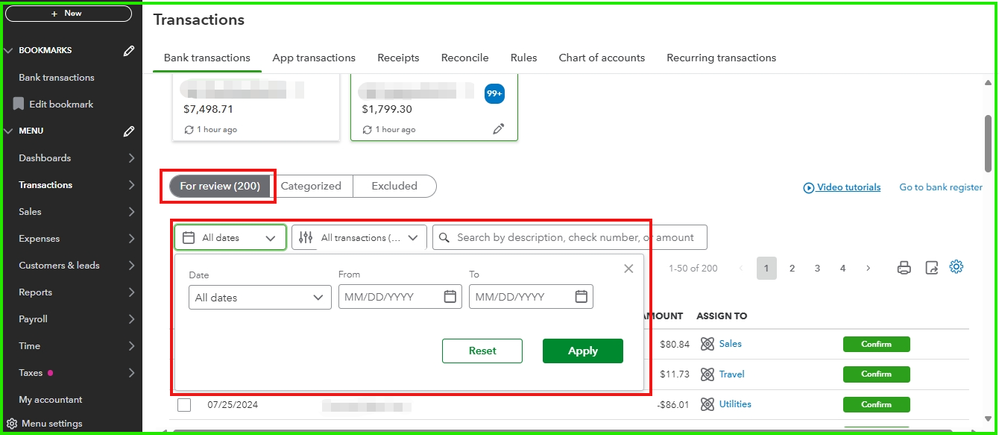Open the All transactions filter dropdown
The width and height of the screenshot is (999, 435).
pos(359,238)
